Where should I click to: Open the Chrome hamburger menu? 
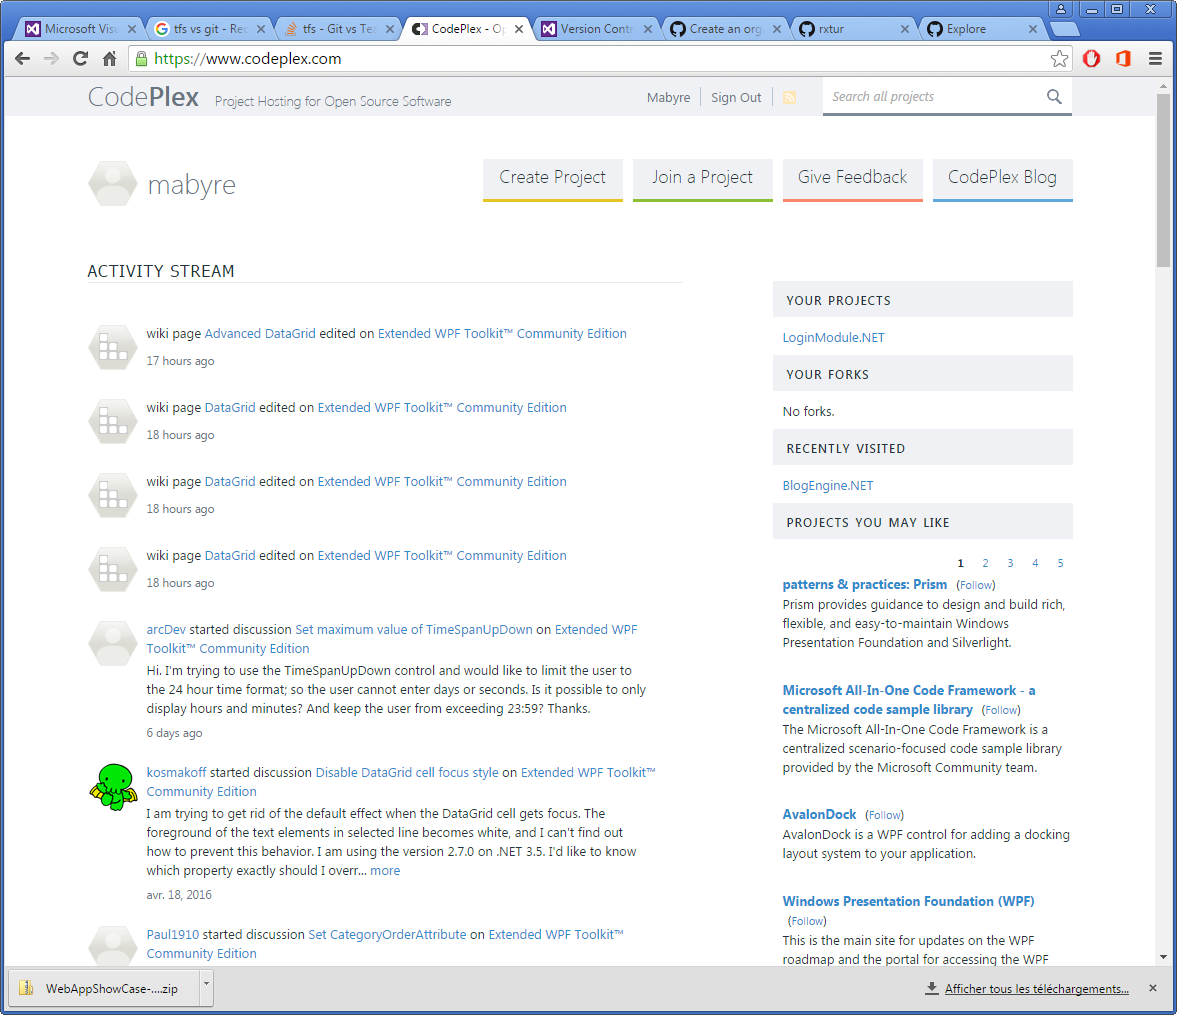coord(1155,59)
